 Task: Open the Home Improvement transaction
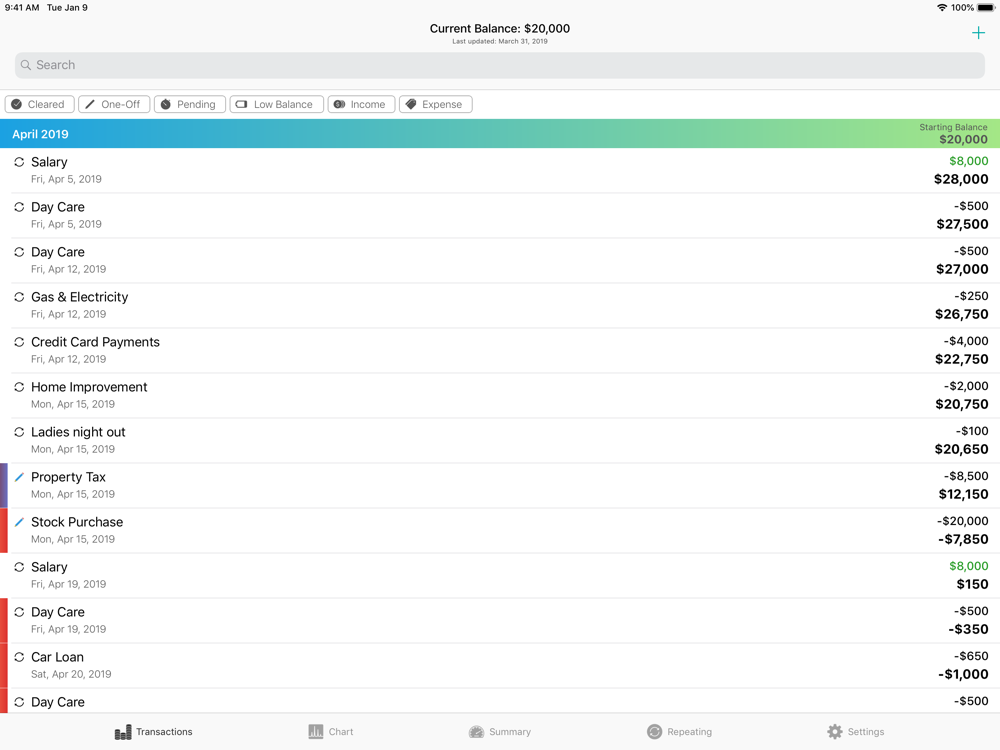point(500,395)
